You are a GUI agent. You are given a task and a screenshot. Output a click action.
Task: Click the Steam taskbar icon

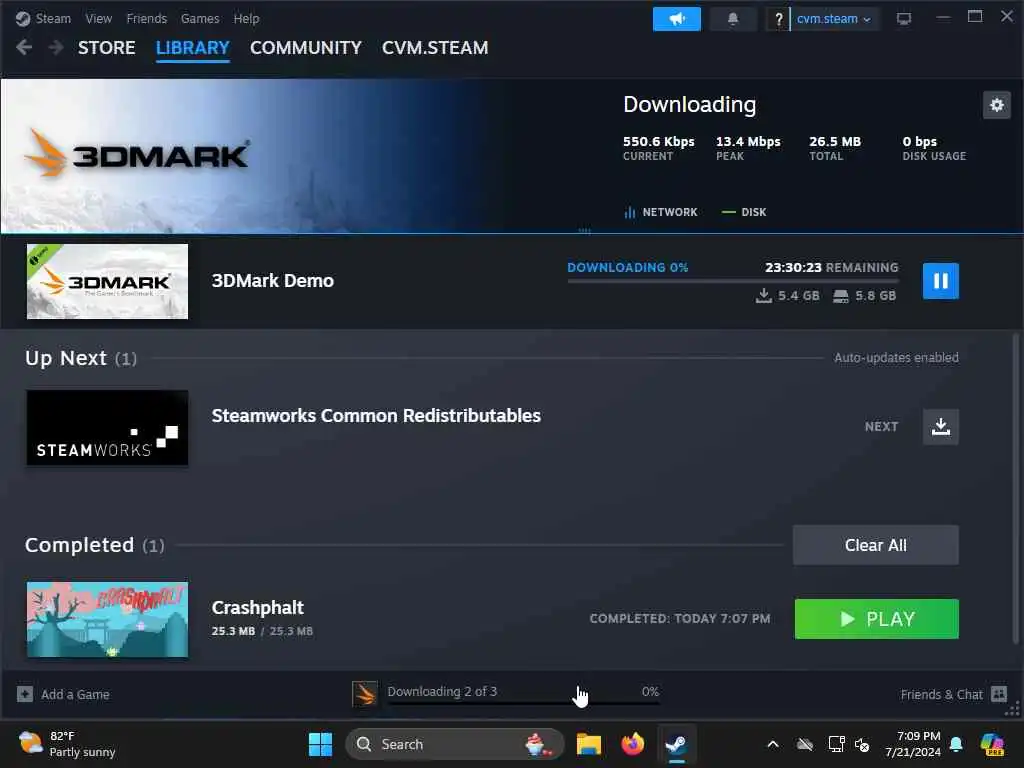coord(677,744)
